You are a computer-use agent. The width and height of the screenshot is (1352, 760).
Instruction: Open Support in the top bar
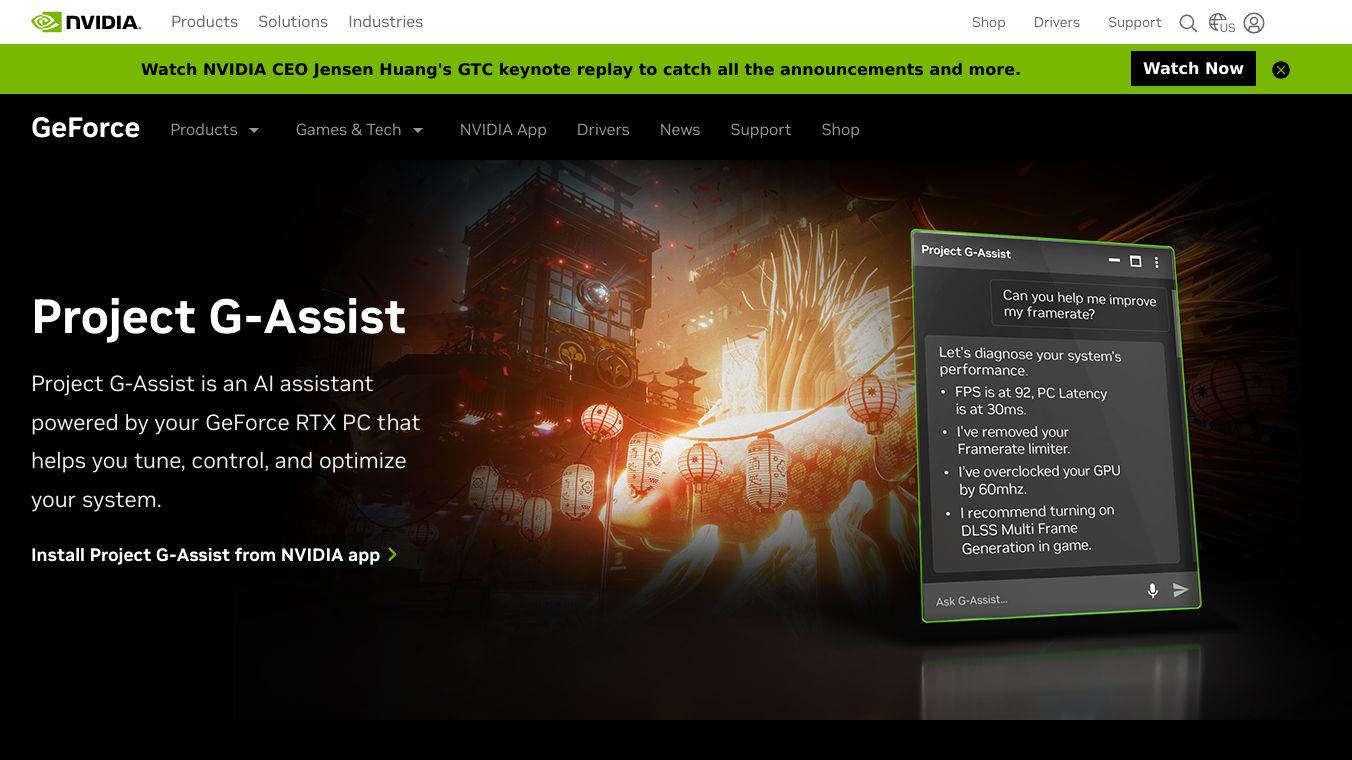pos(1134,22)
